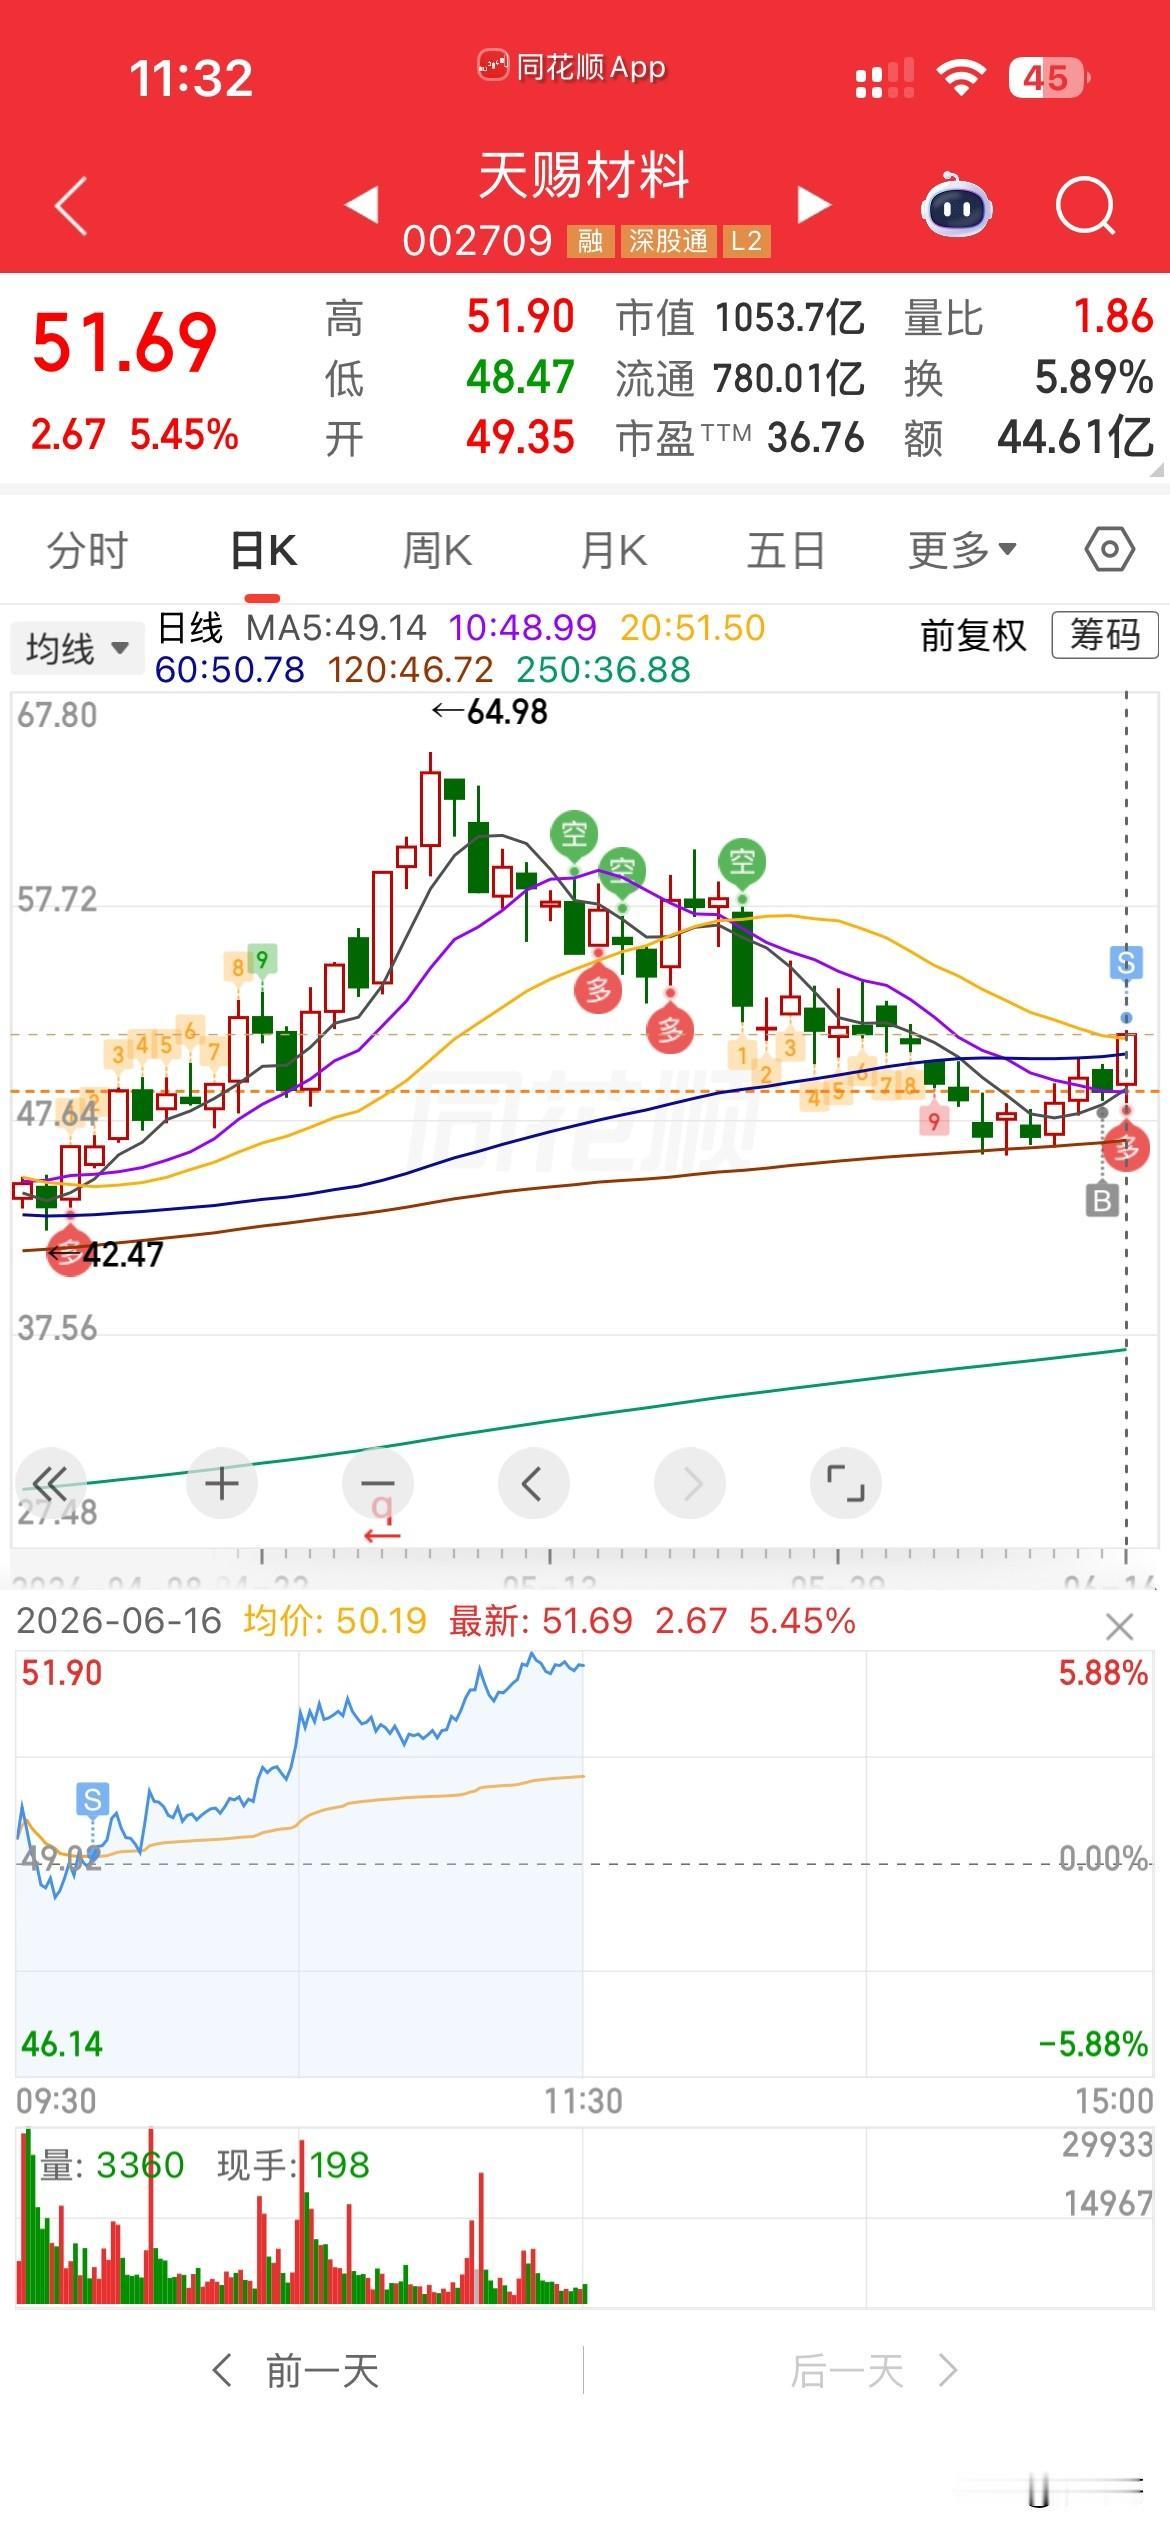Tap the 42.47 lowest price label
Screen dimensions: 1170x2532
pyautogui.click(x=106, y=1255)
